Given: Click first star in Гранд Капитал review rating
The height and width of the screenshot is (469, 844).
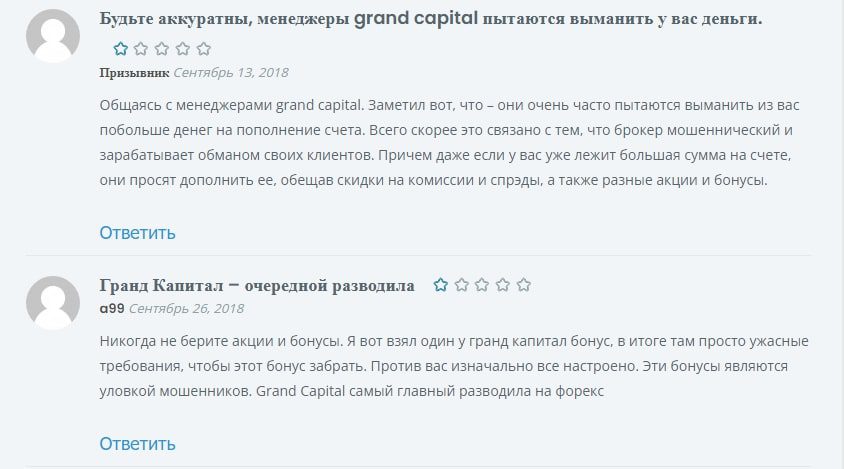Looking at the screenshot, I should (440, 285).
